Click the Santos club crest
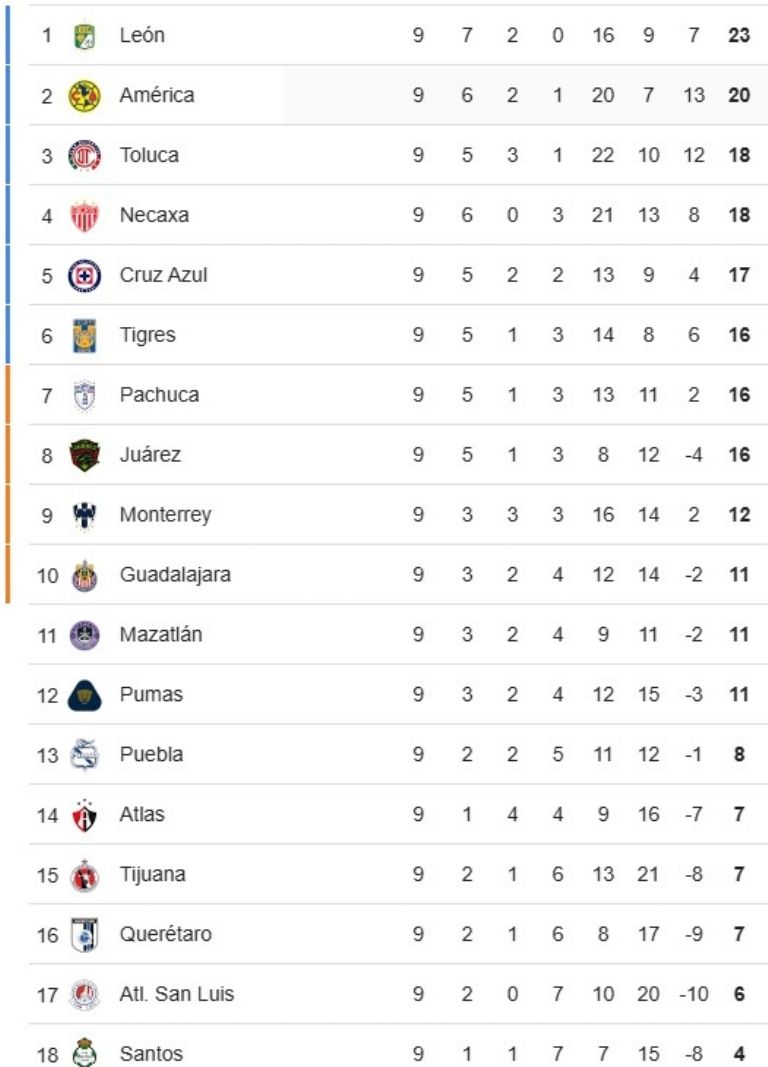Screen dimensions: 768x1067 click(85, 1053)
